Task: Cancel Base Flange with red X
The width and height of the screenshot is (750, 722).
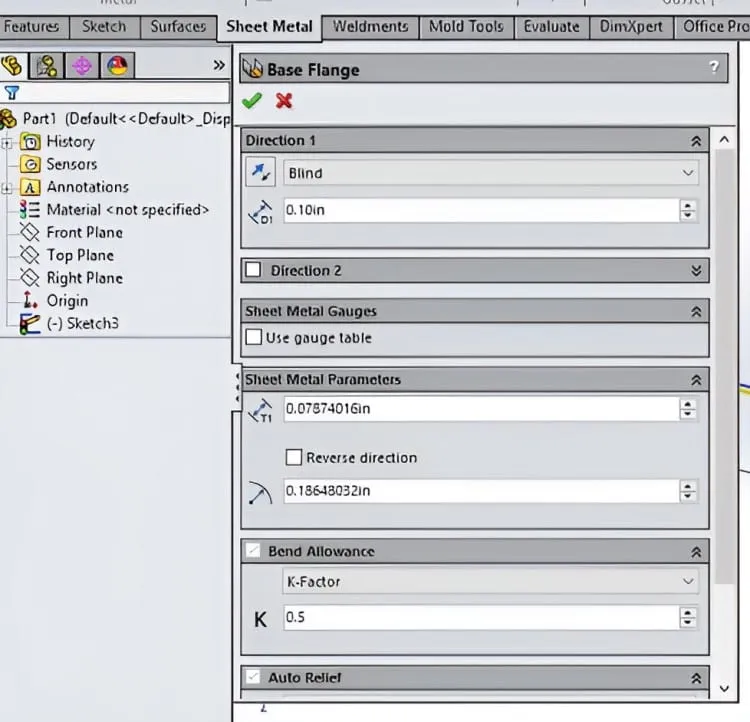Action: tap(284, 100)
